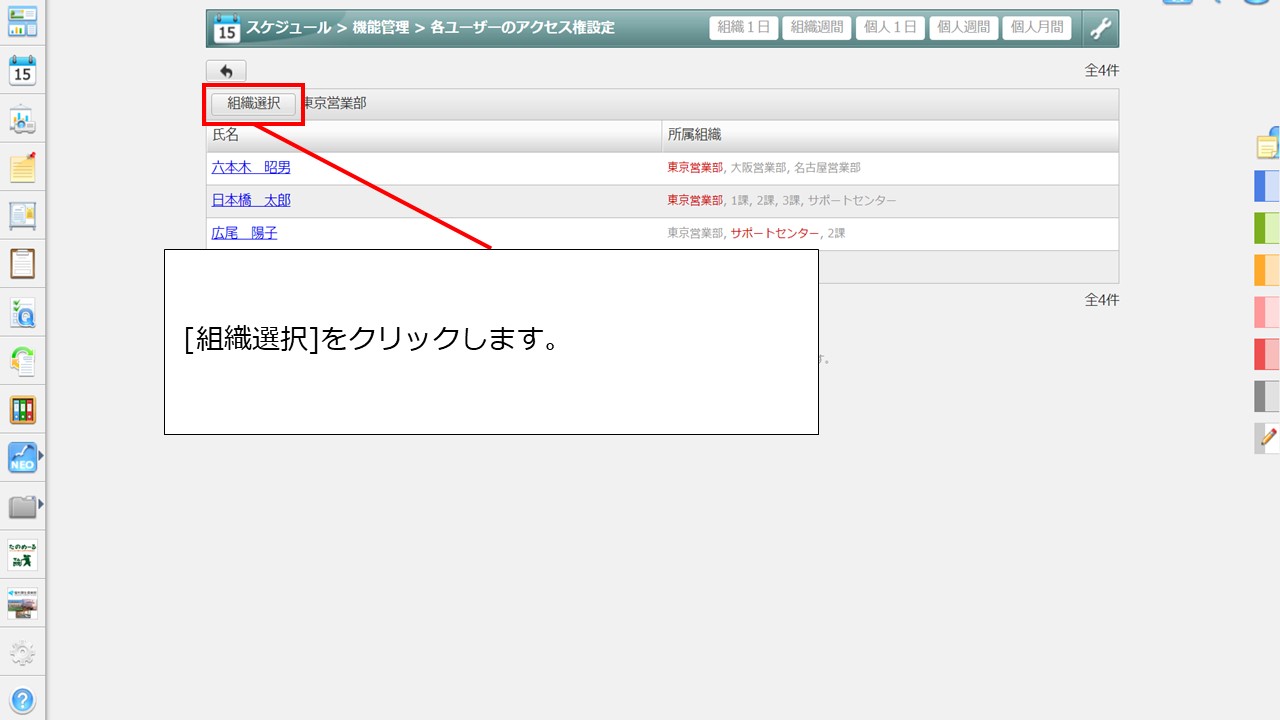Click スケジュール in the breadcrumb

click(x=289, y=28)
